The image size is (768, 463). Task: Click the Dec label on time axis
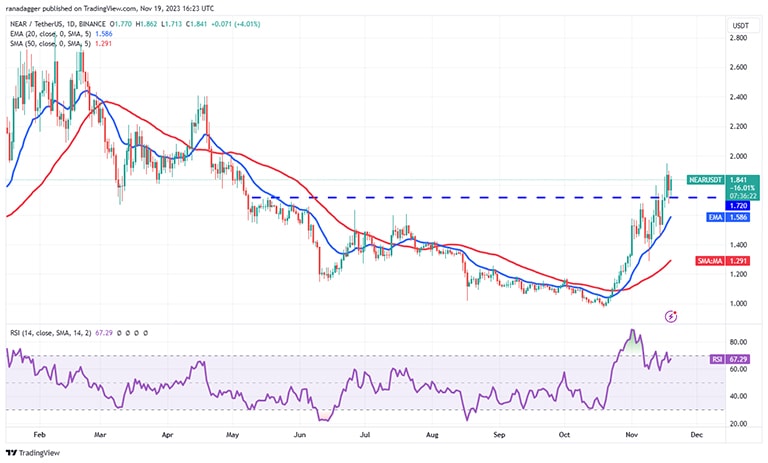tap(696, 435)
